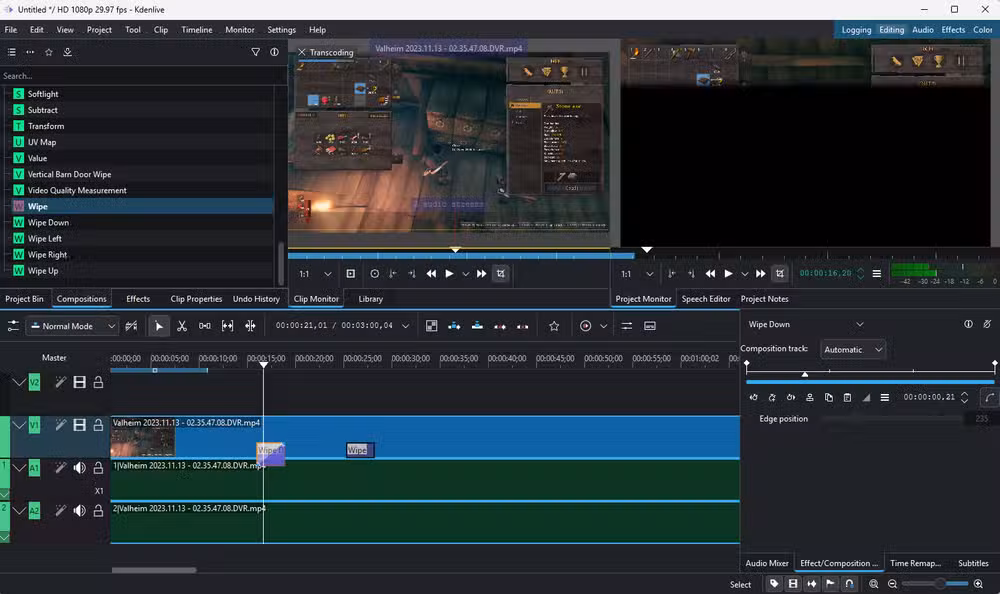Screen dimensions: 1000x594
Task: Select the Spacer tool in timeline toolbar
Action: coord(205,326)
